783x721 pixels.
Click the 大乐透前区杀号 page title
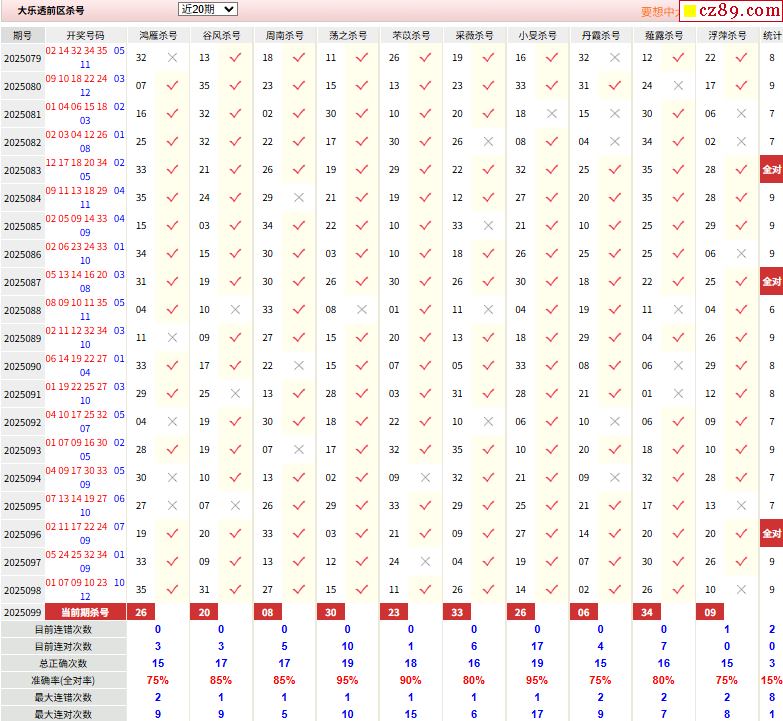point(51,10)
